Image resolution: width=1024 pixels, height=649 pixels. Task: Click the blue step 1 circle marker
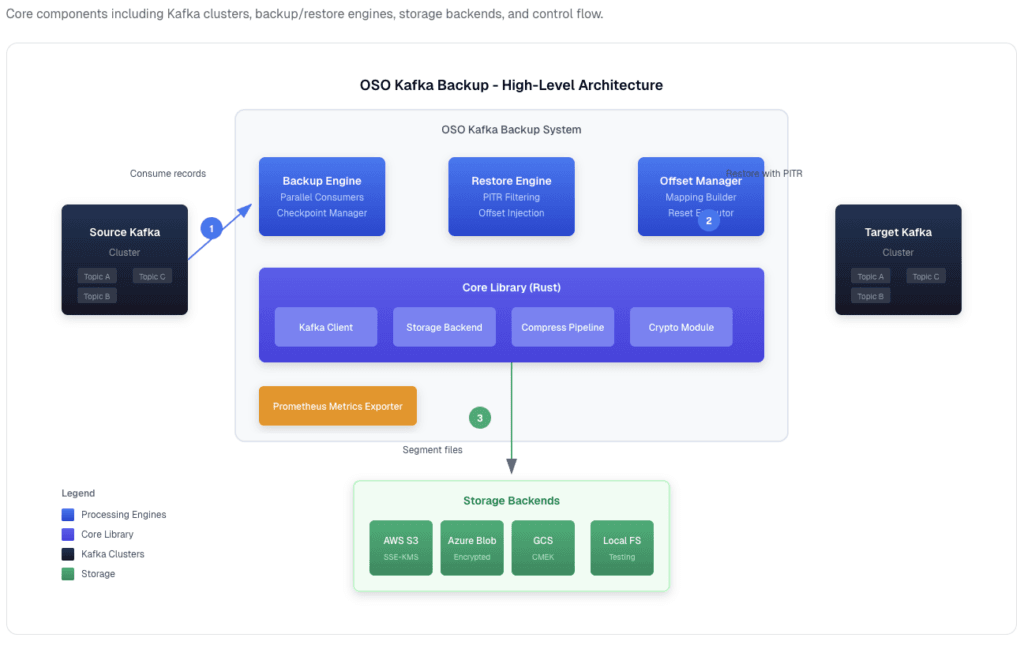click(x=211, y=228)
